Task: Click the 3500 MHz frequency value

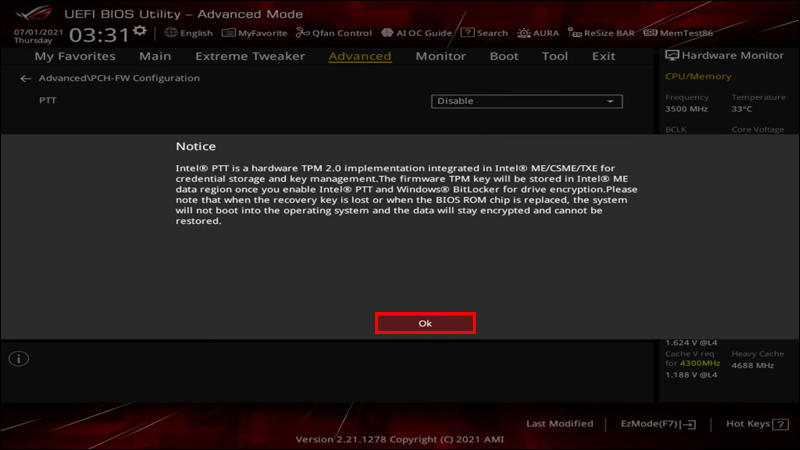Action: pyautogui.click(x=686, y=109)
